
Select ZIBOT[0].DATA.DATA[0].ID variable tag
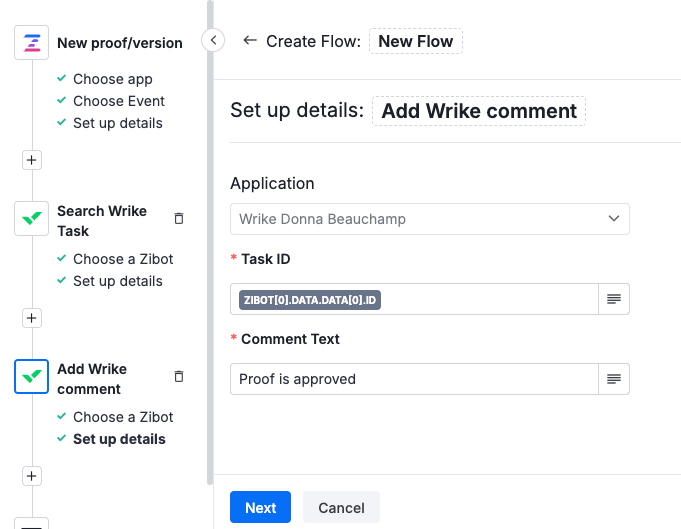[310, 300]
